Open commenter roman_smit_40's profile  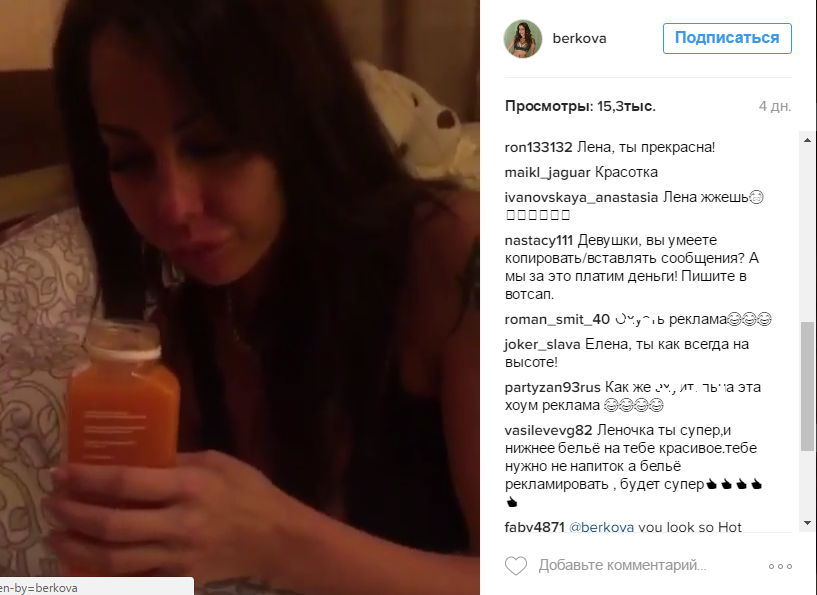pyautogui.click(x=557, y=319)
